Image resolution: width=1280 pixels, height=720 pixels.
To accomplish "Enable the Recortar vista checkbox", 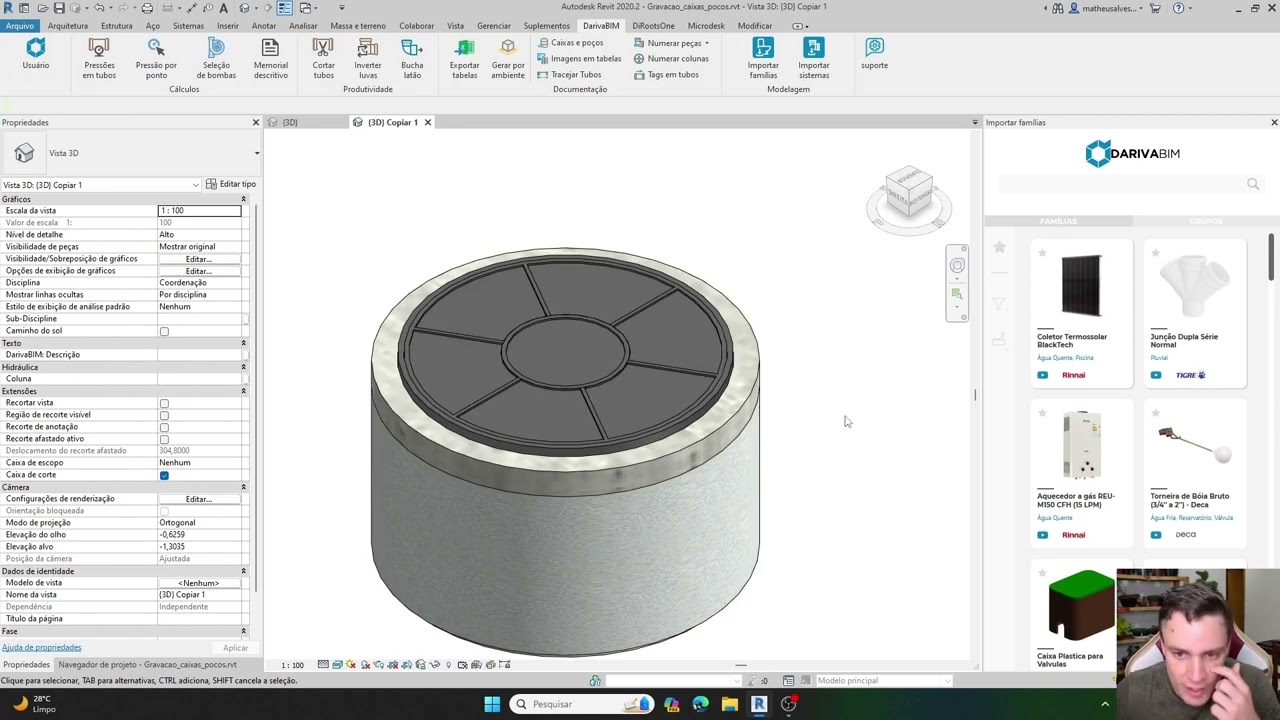I will [164, 403].
